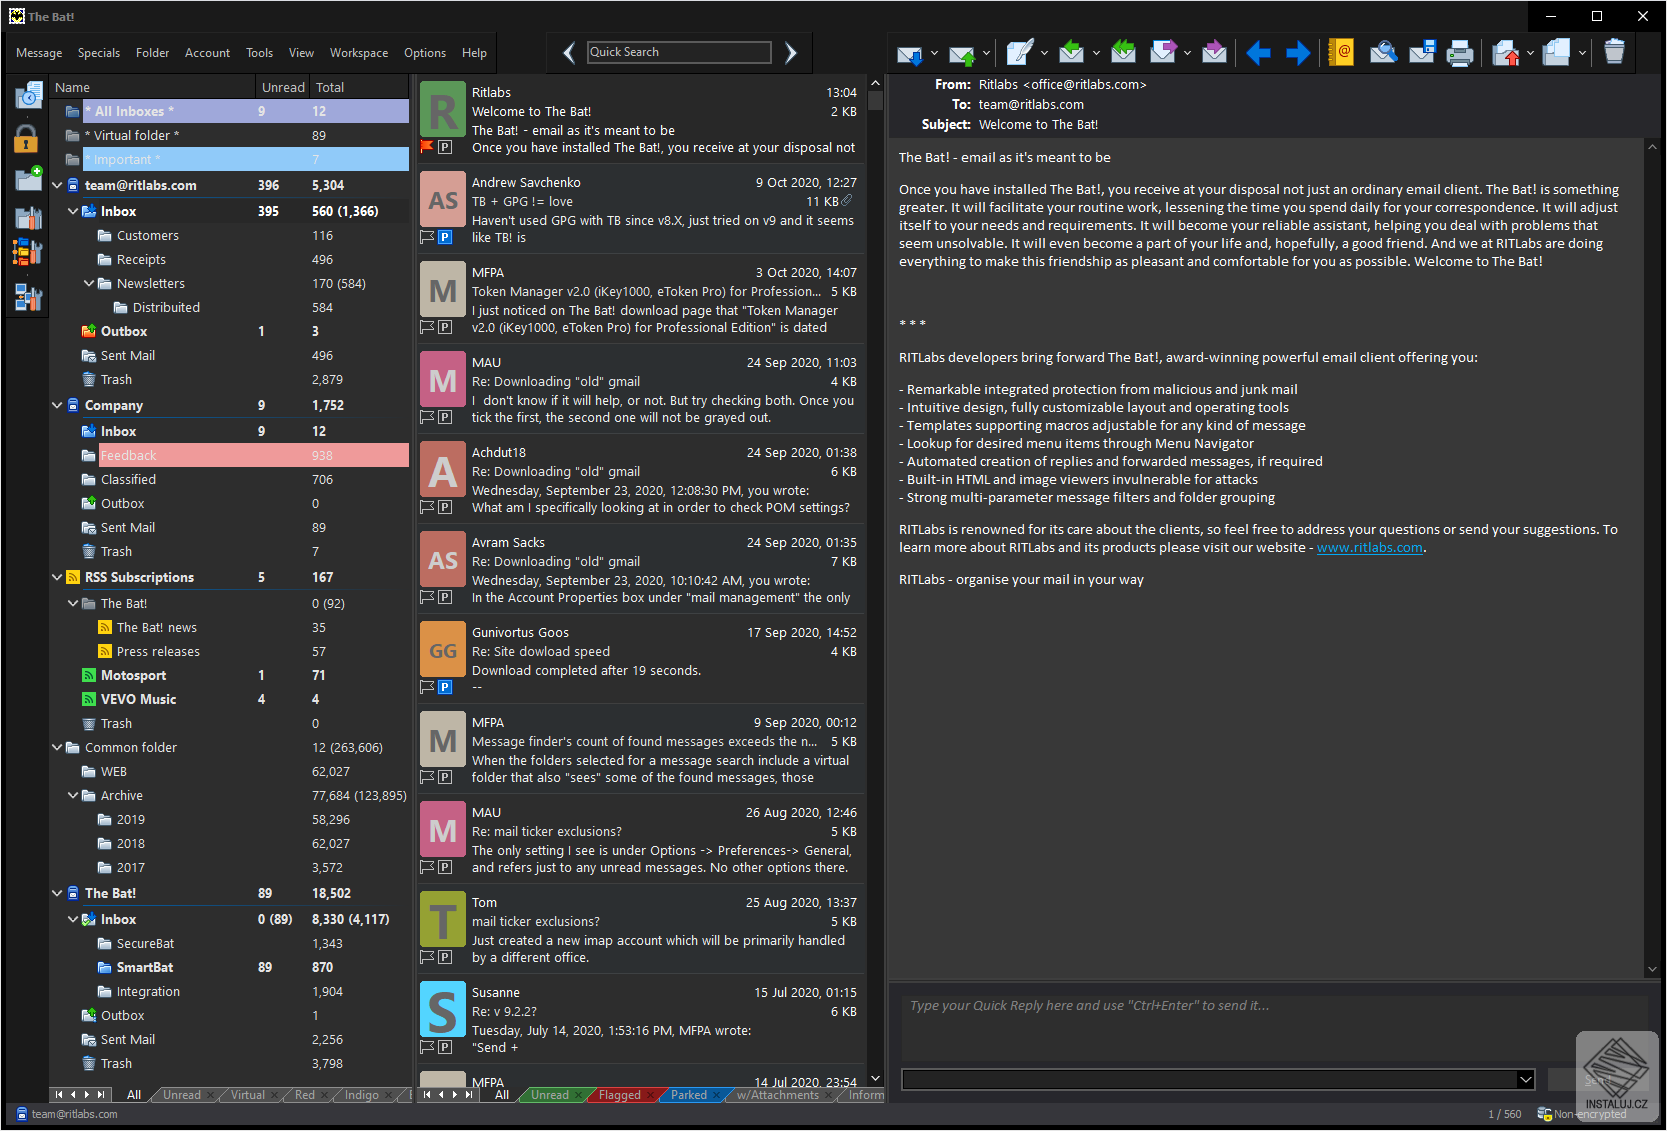Viewport: 1667px width, 1131px height.
Task: Click the Quick Search next arrow
Action: click(791, 53)
